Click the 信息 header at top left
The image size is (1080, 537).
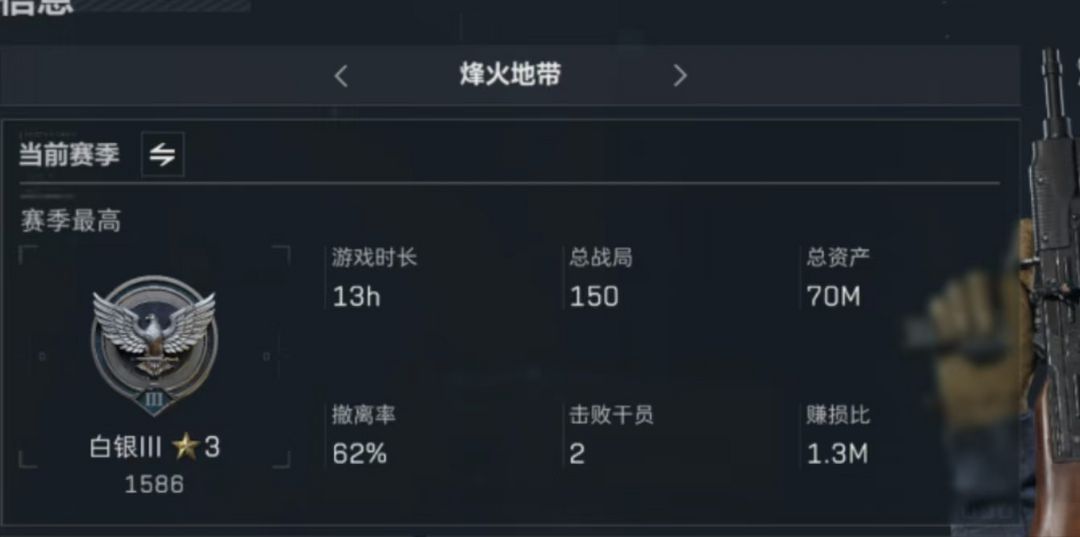[x=36, y=7]
